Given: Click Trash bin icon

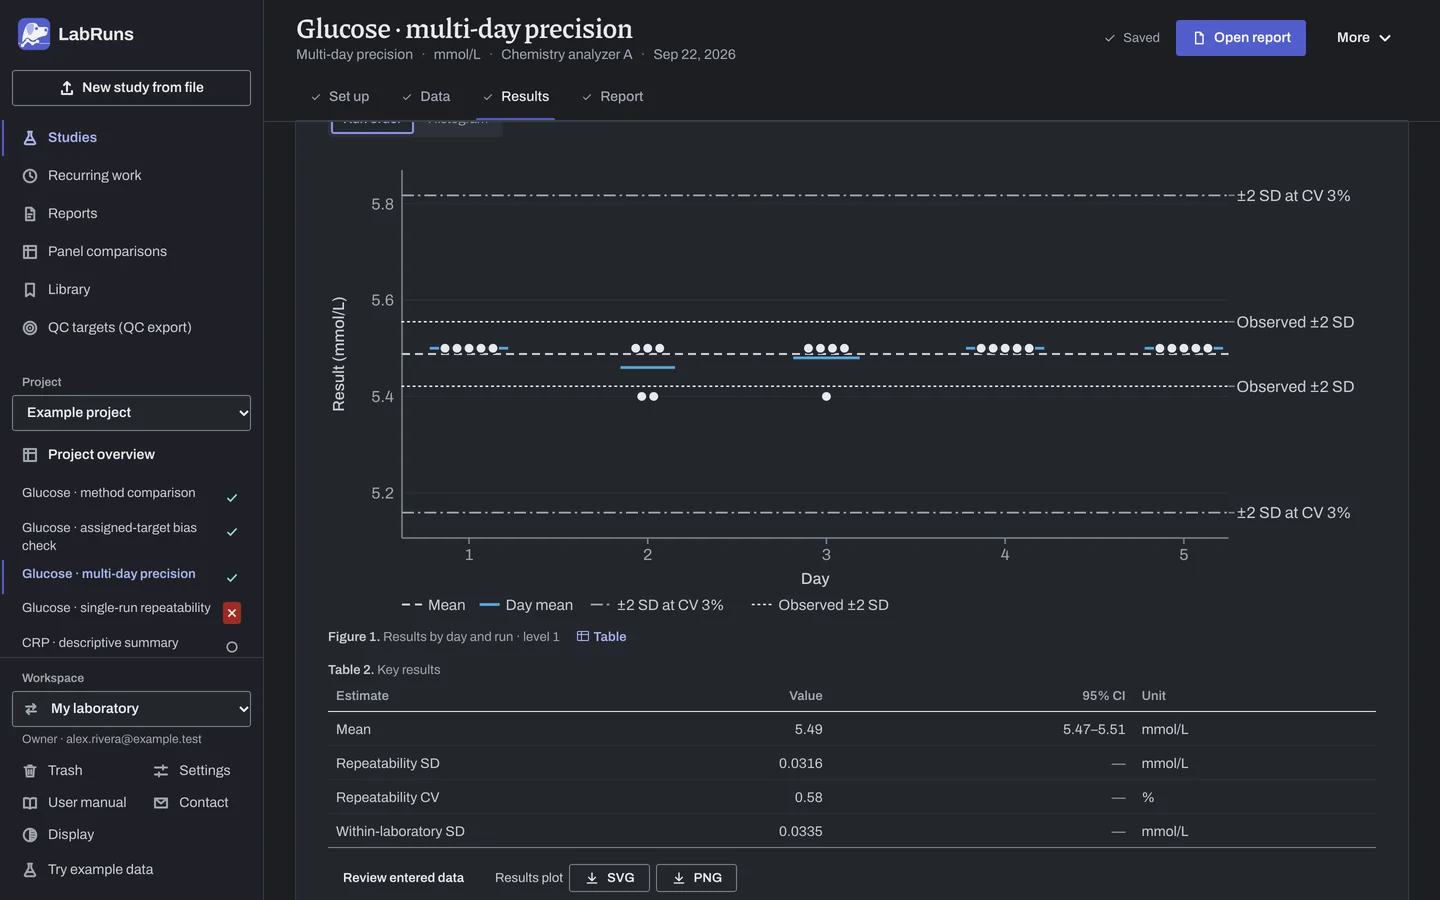Looking at the screenshot, I should 30,770.
